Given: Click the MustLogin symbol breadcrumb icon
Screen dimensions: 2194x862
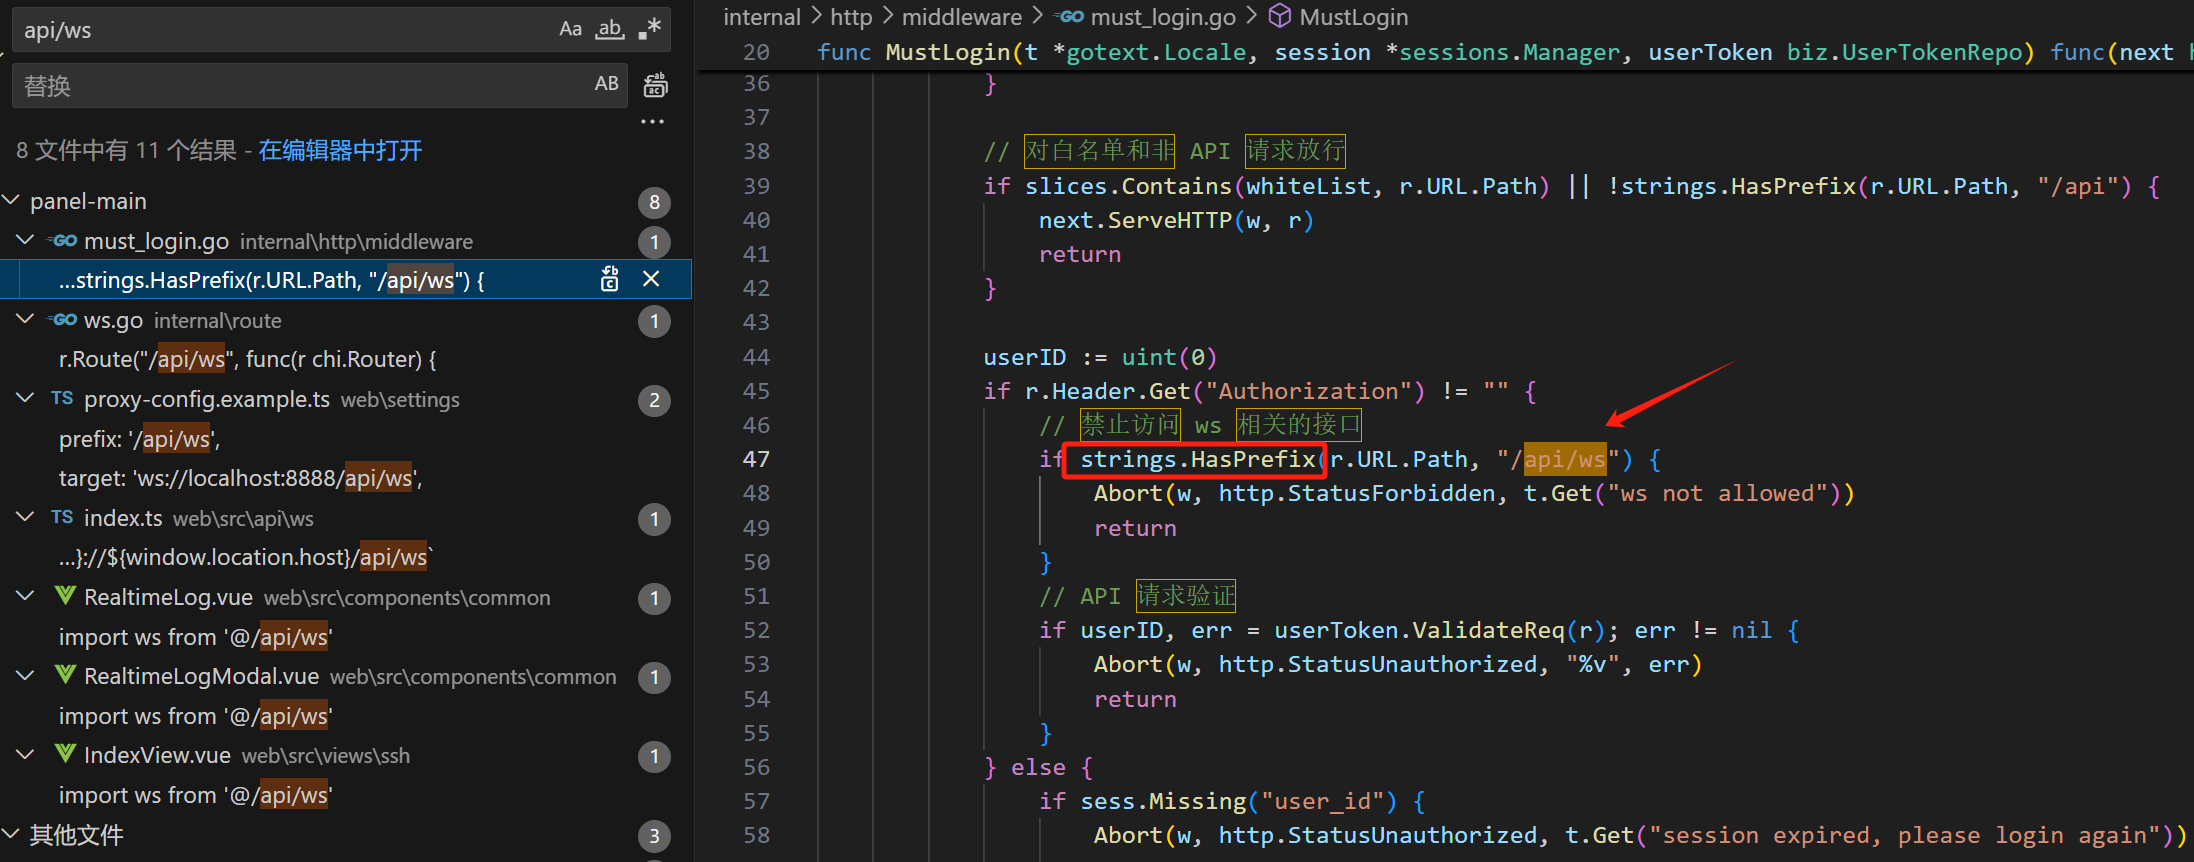Looking at the screenshot, I should pyautogui.click(x=1279, y=16).
